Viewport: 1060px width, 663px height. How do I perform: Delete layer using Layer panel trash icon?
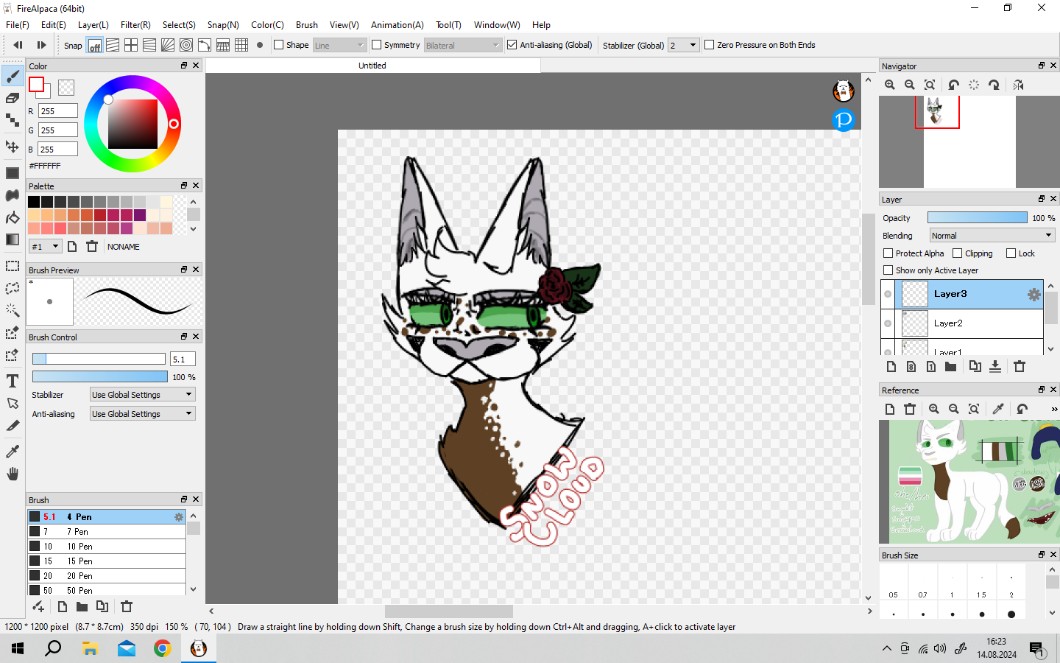[1020, 367]
